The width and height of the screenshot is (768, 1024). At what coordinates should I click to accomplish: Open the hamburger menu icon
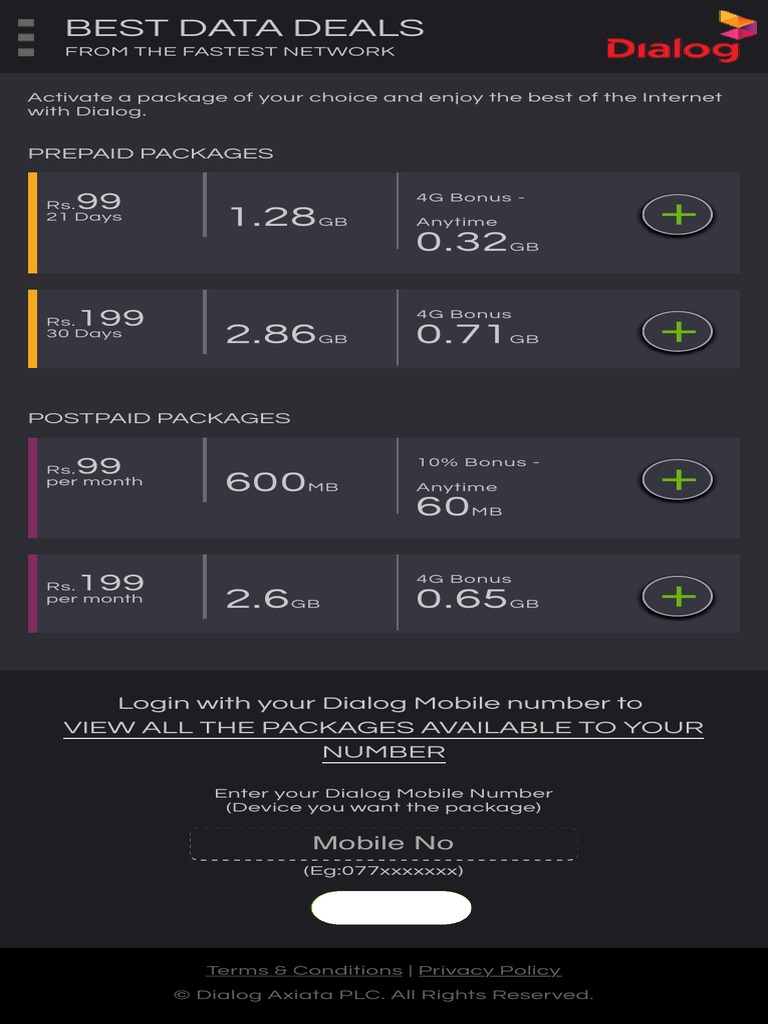27,37
